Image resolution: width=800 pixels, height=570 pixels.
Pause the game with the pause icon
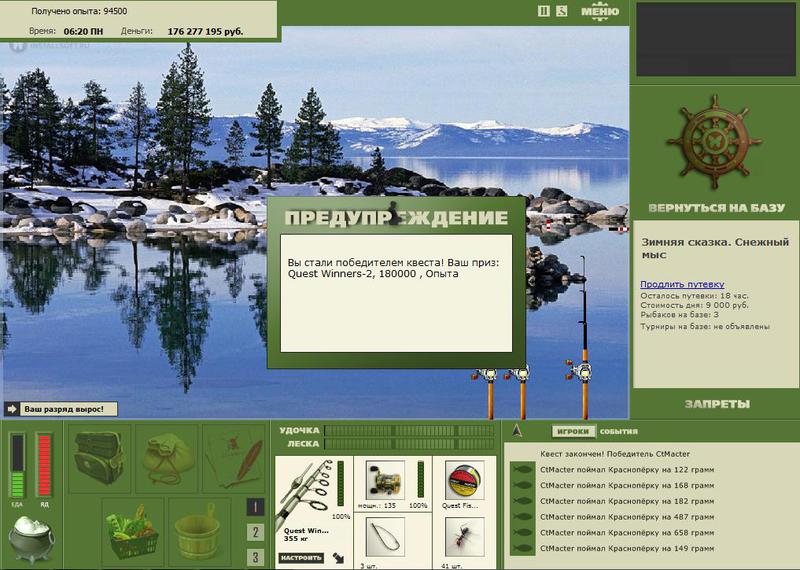pyautogui.click(x=544, y=11)
